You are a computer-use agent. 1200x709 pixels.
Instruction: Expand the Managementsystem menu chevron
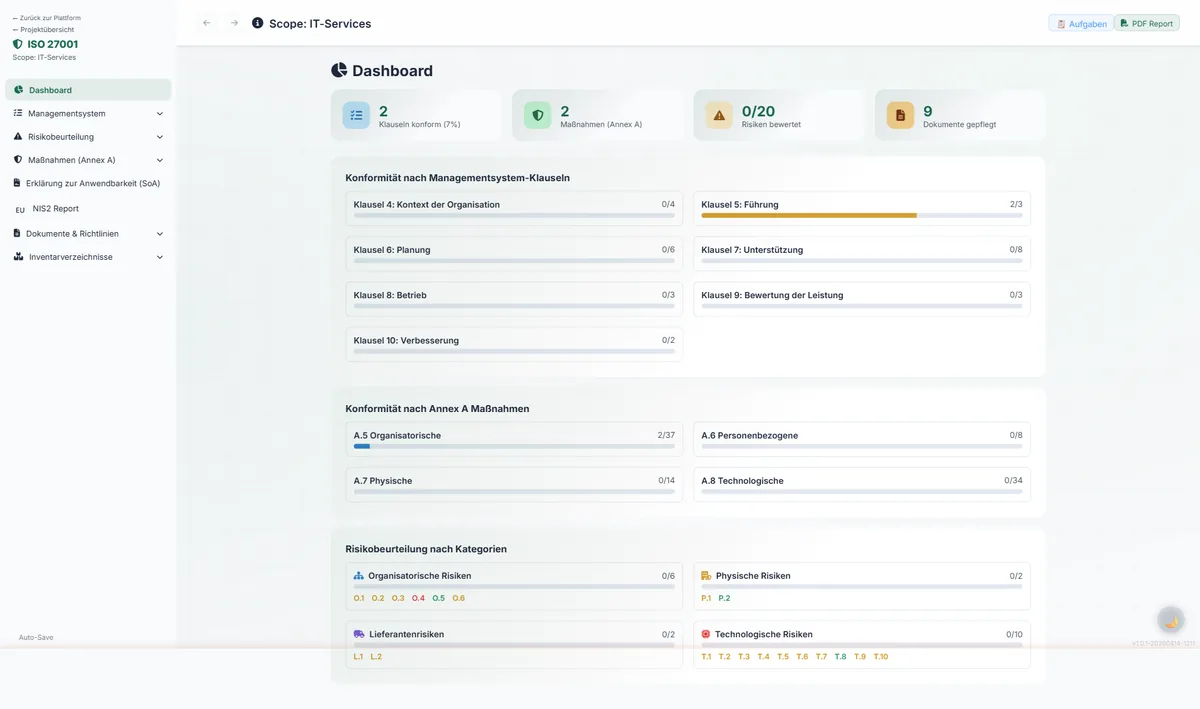(160, 114)
